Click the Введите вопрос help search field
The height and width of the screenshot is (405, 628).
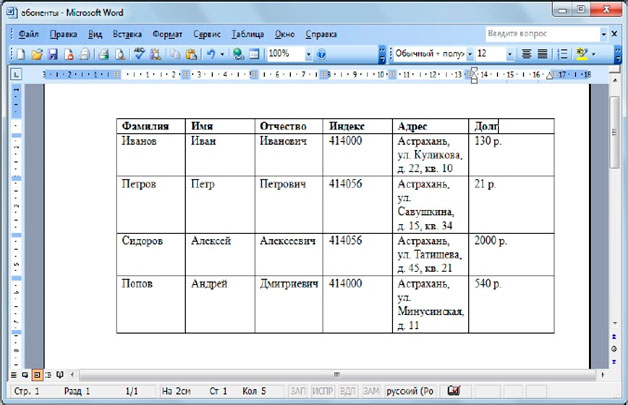540,33
